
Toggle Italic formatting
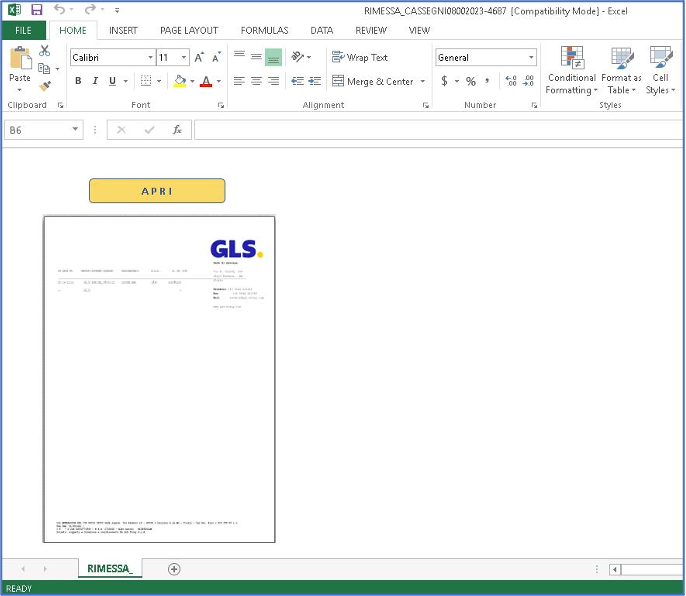[x=95, y=81]
